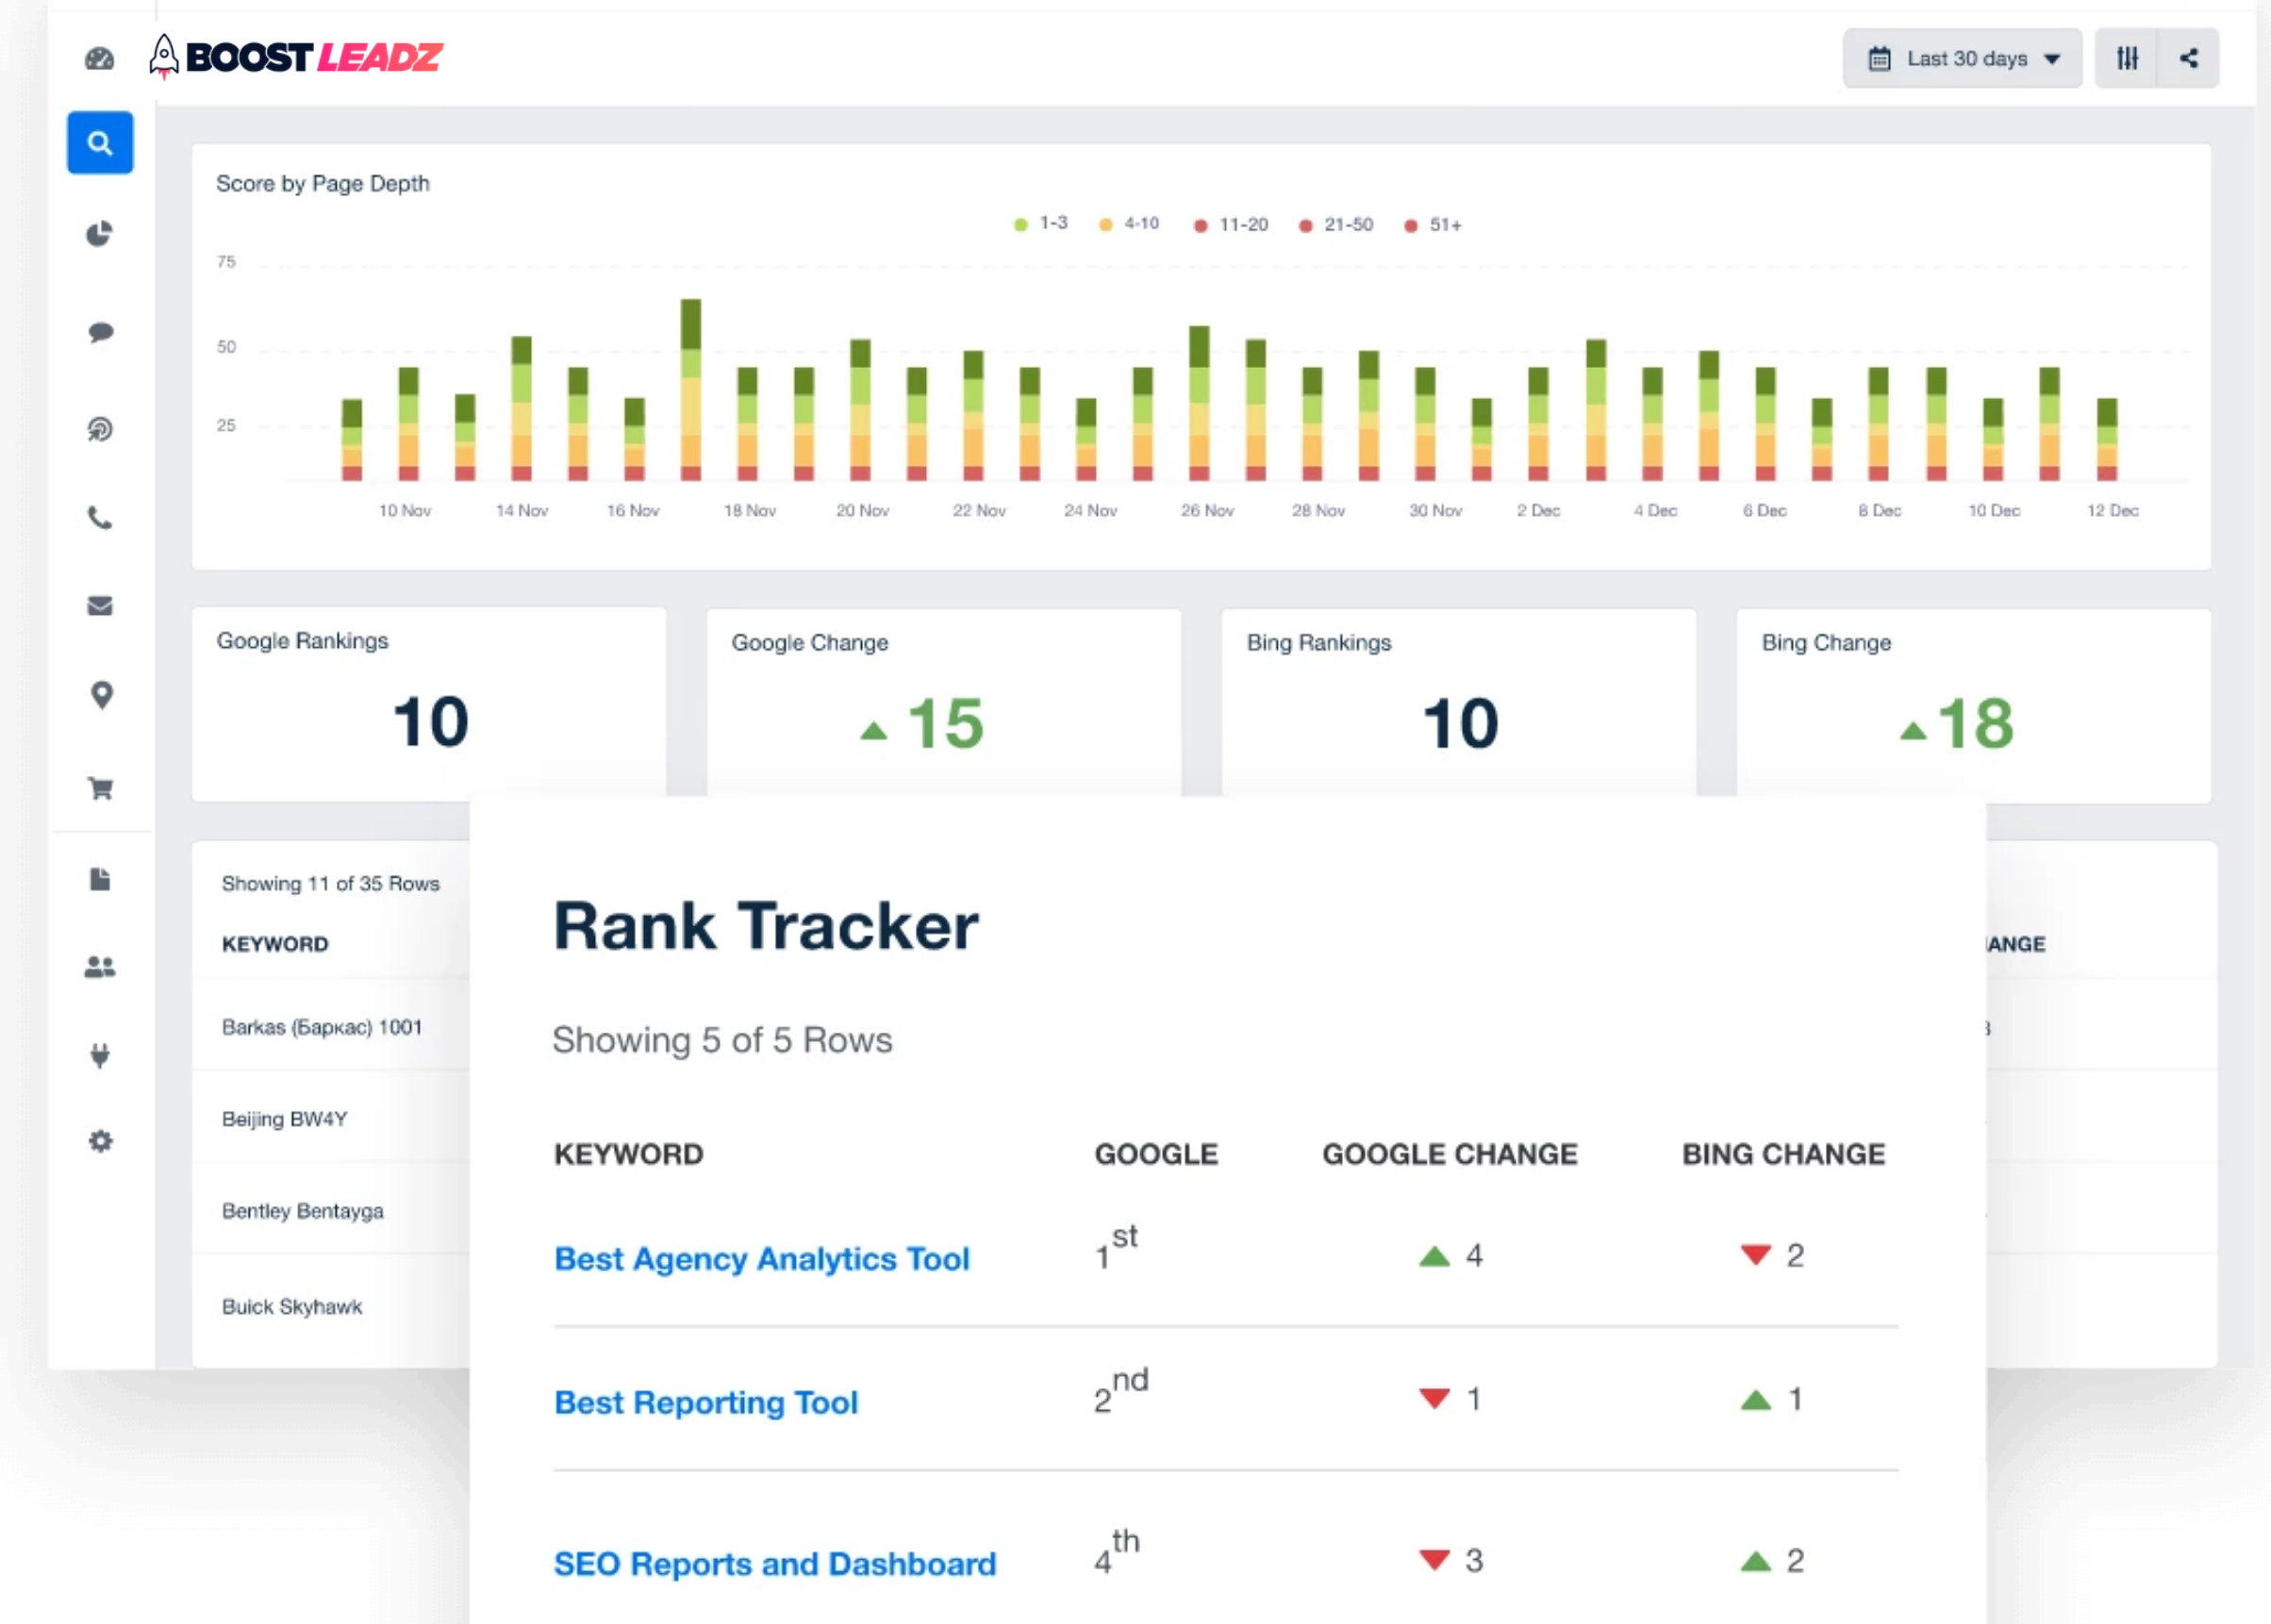Open the users group icon

click(100, 967)
